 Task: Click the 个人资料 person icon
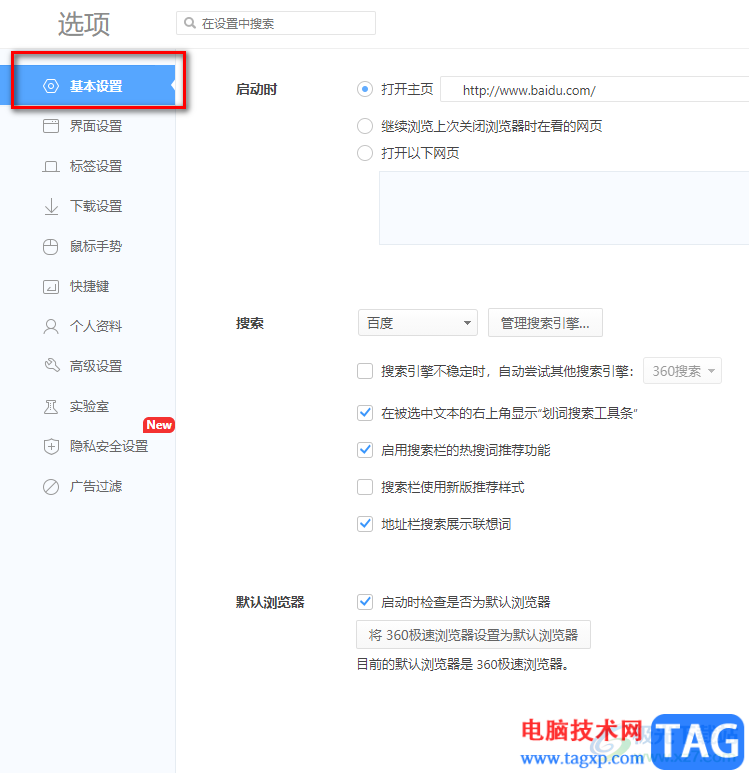pos(51,326)
